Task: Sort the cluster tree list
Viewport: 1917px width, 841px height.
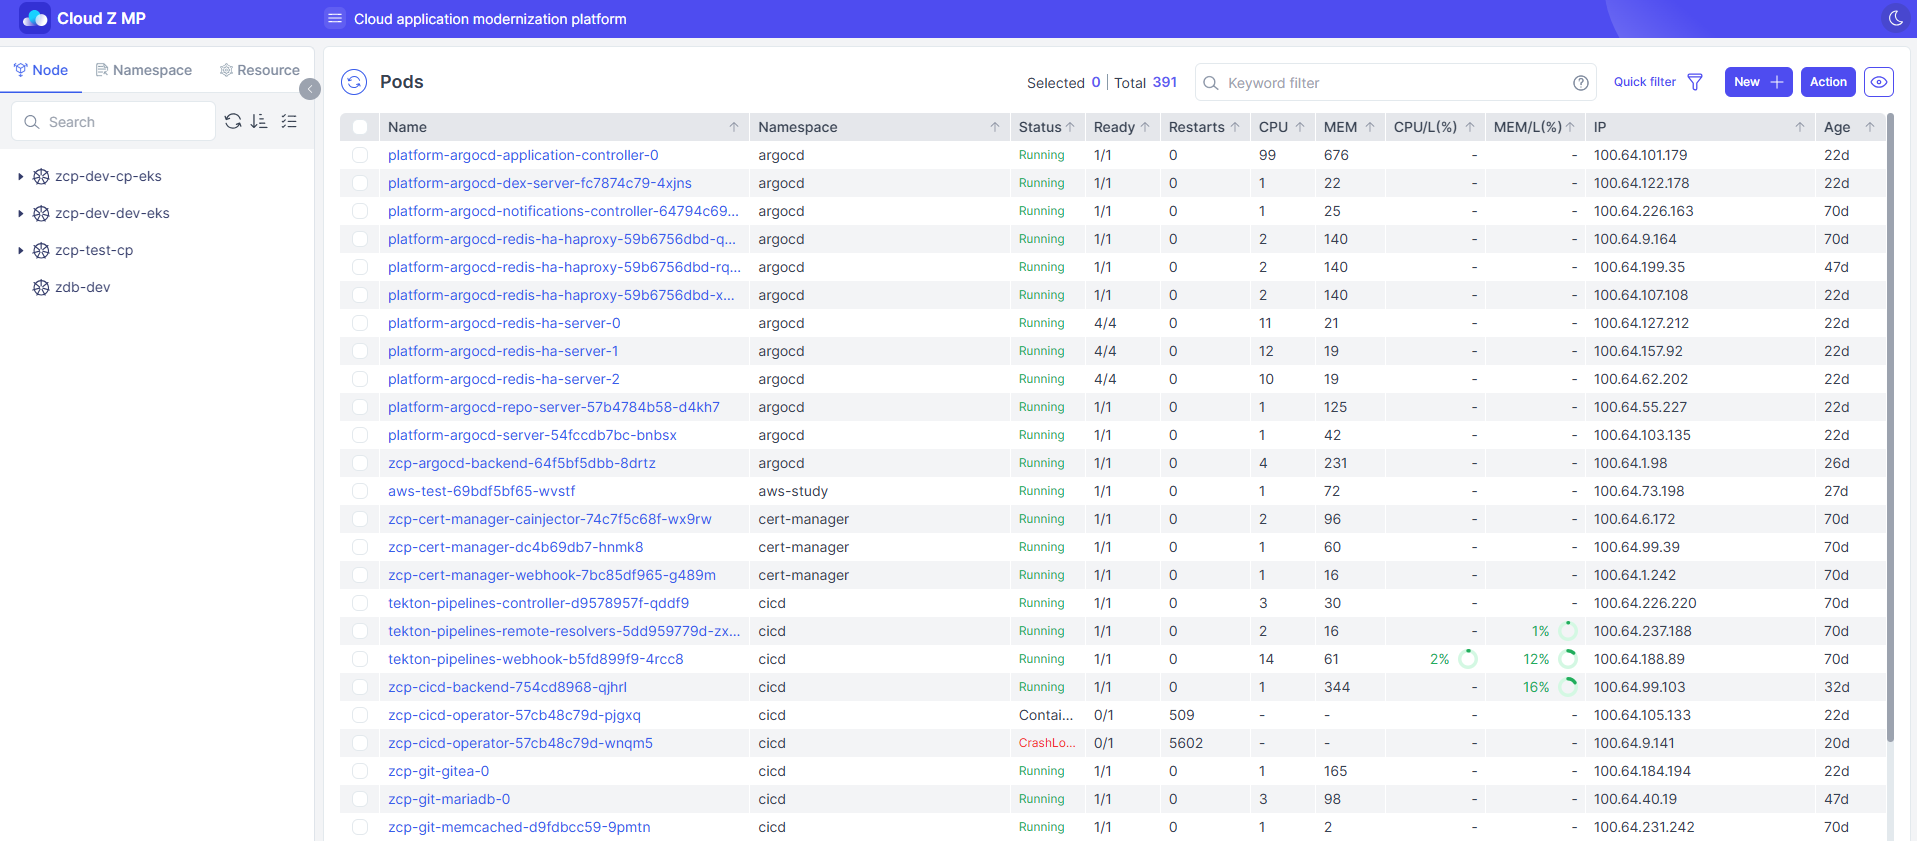Action: click(x=259, y=121)
